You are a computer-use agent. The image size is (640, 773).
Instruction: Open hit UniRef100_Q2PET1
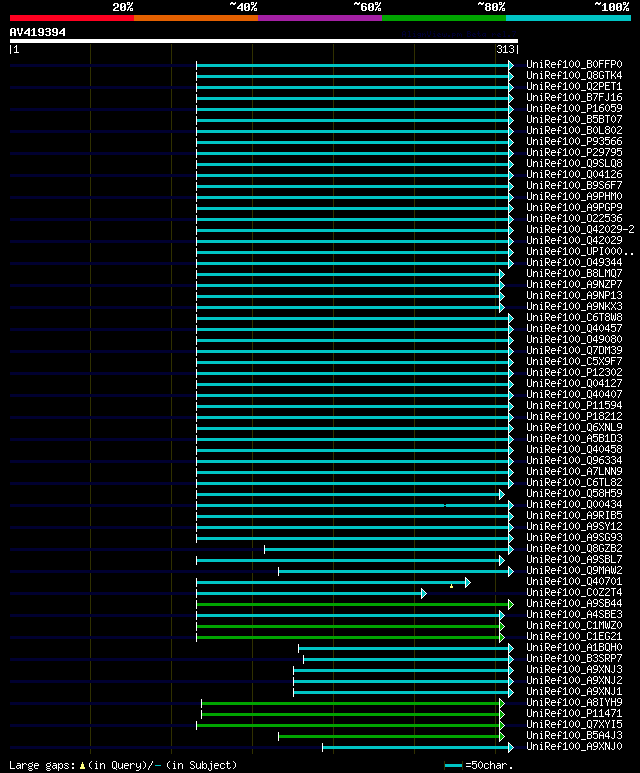pyautogui.click(x=574, y=86)
